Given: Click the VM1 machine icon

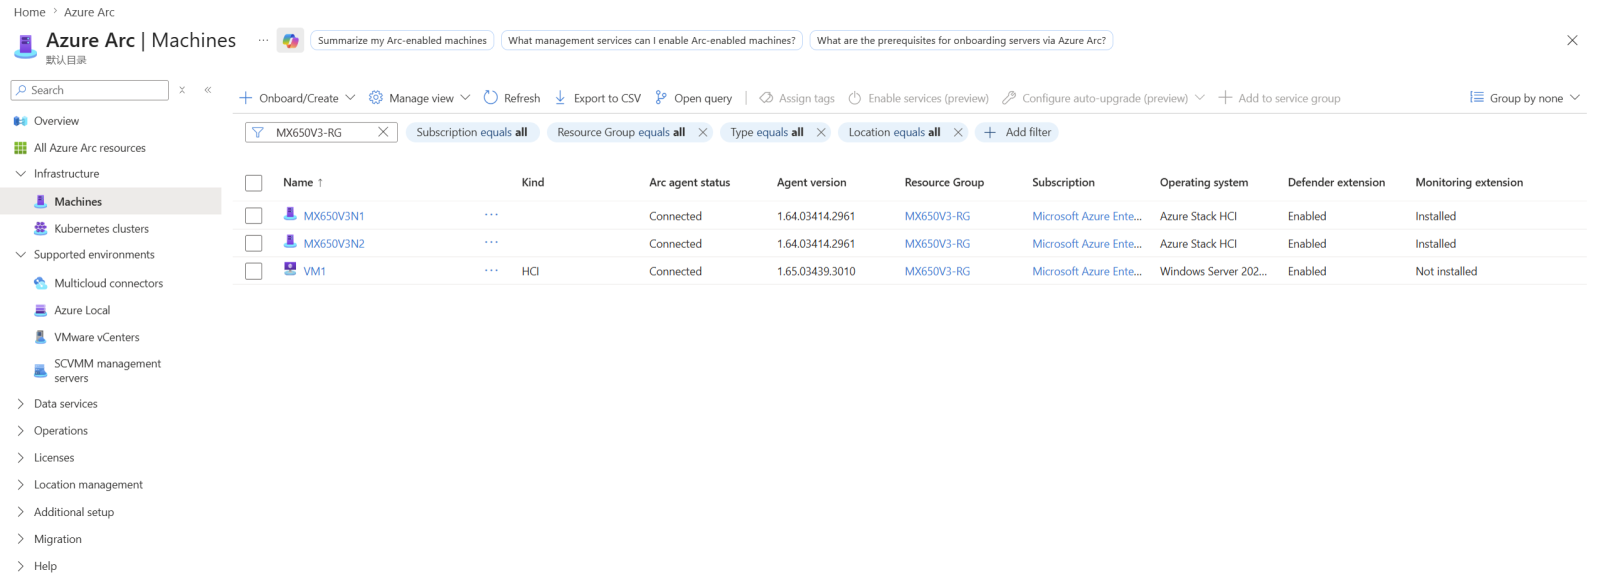Looking at the screenshot, I should [290, 269].
